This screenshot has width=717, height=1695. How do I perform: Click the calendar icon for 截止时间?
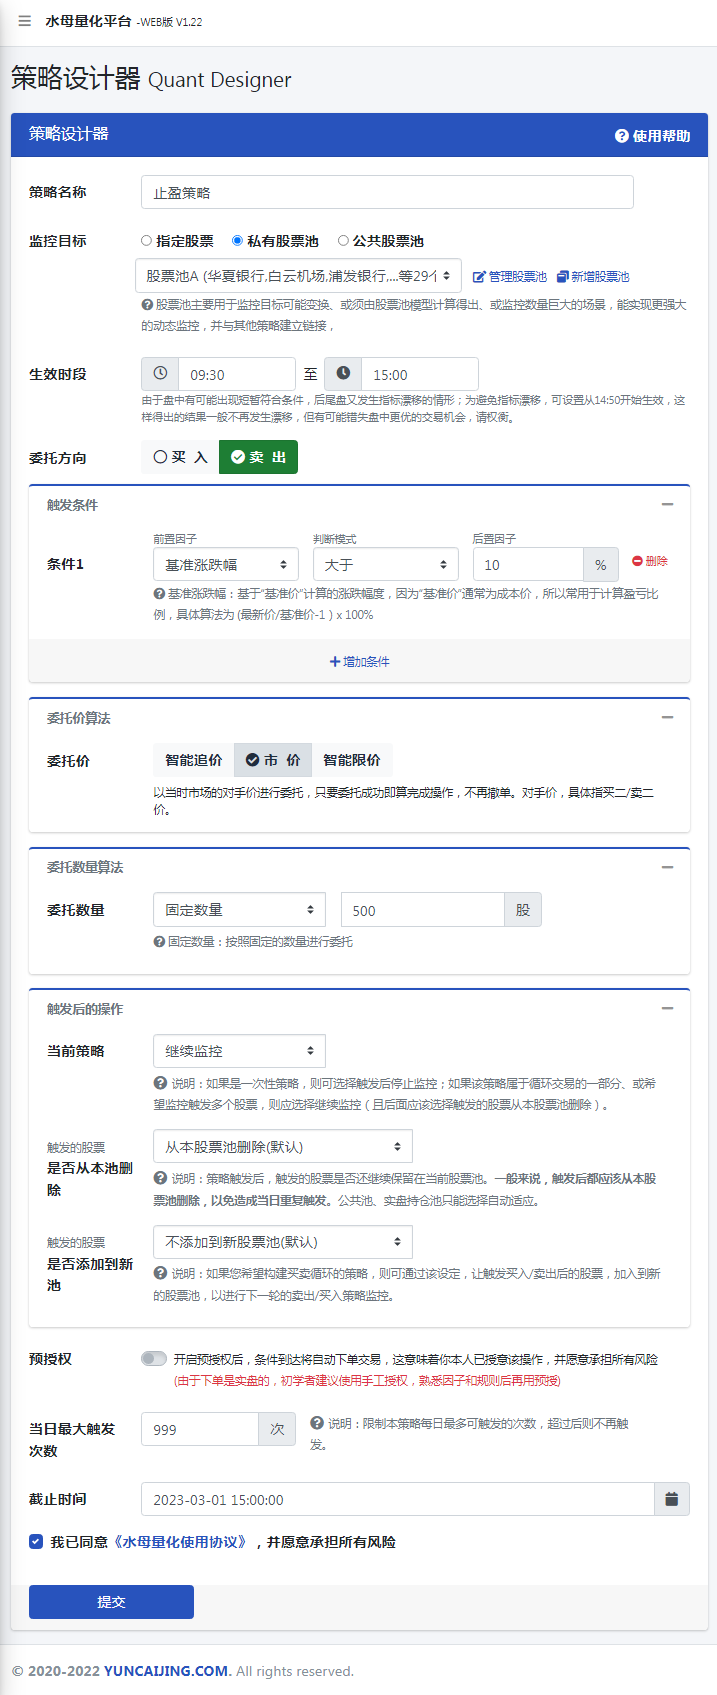(x=671, y=1499)
